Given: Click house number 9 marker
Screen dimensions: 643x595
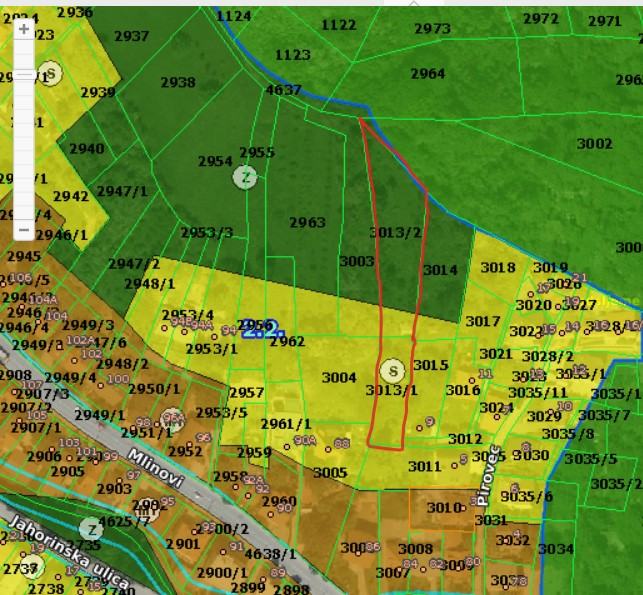Looking at the screenshot, I should 429,421.
